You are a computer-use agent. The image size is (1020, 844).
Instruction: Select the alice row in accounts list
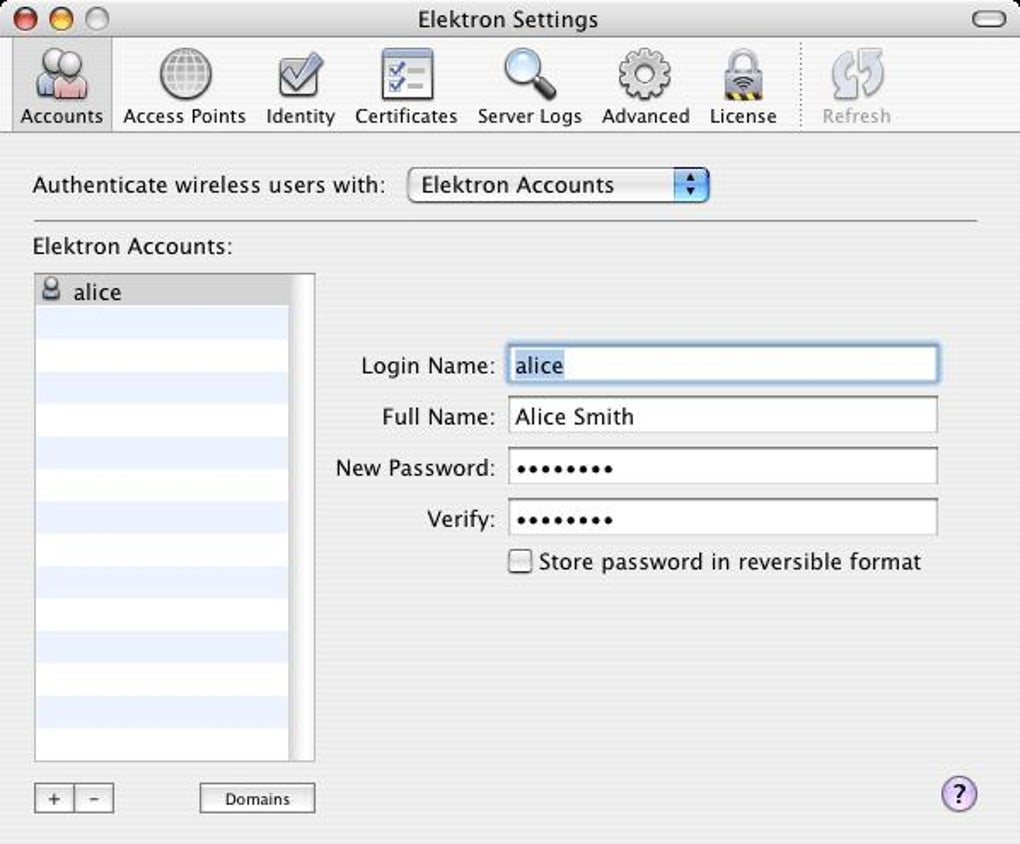[x=162, y=290]
